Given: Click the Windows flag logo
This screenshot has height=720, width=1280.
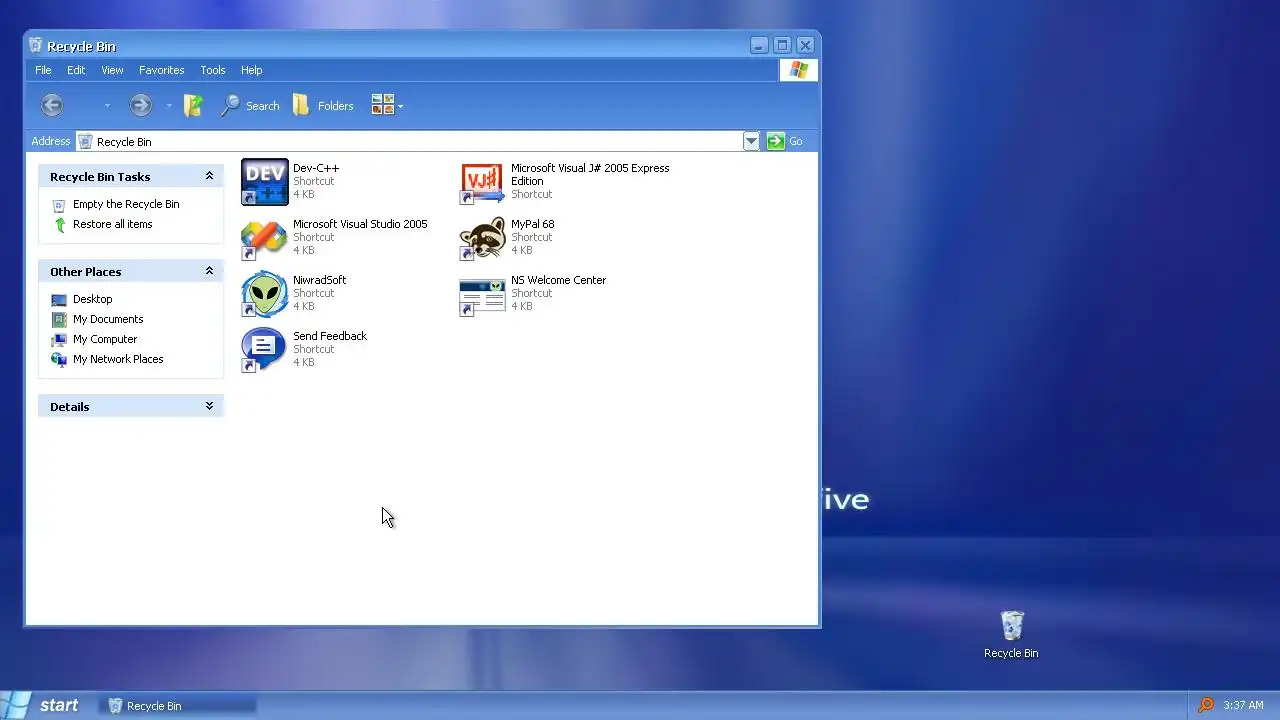Looking at the screenshot, I should pyautogui.click(x=798, y=70).
